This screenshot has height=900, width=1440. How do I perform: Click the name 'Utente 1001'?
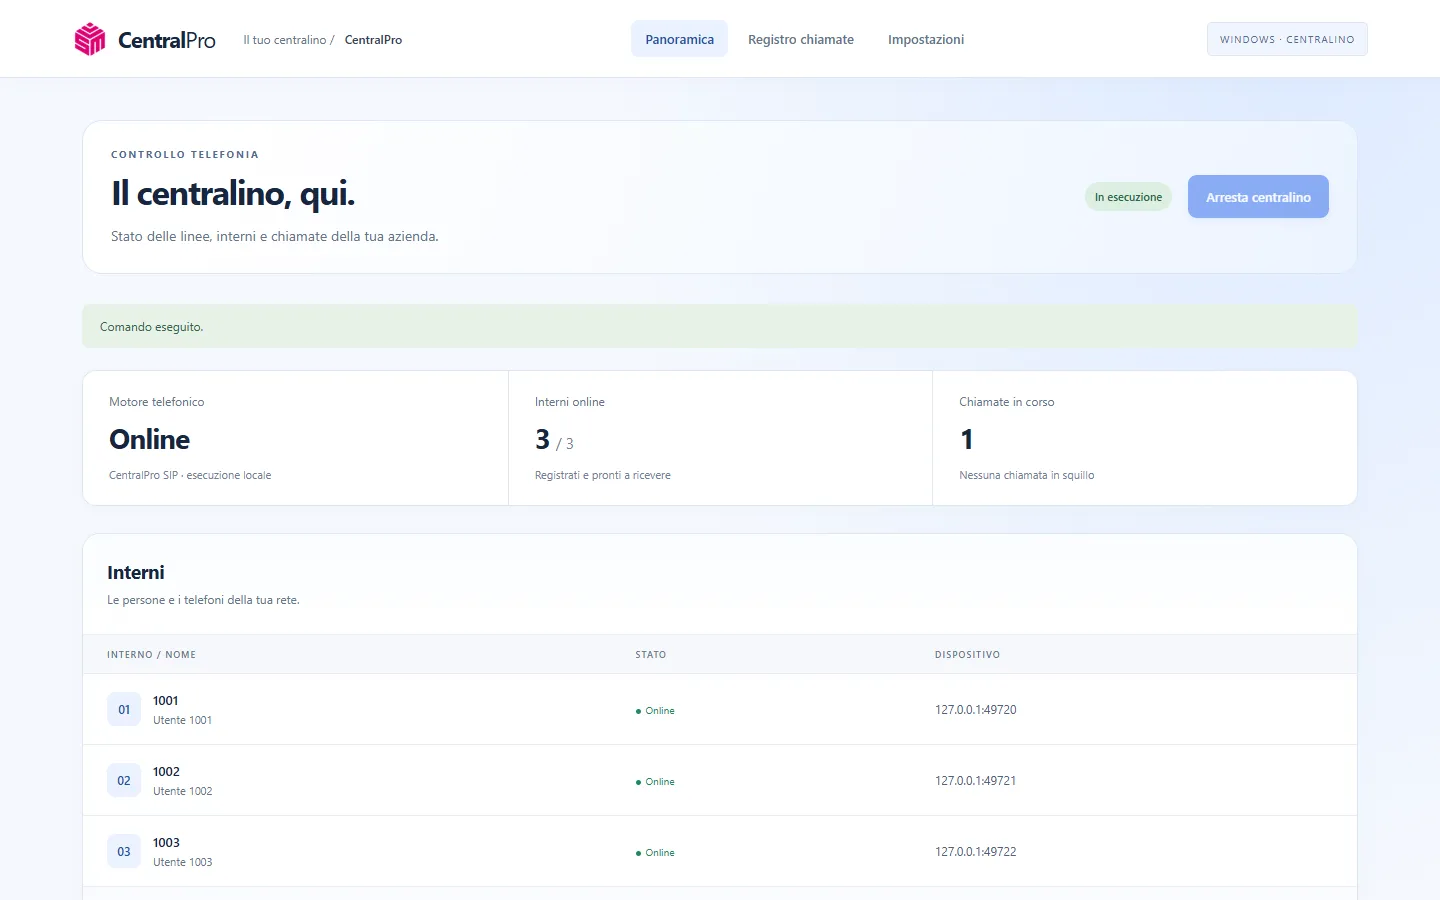pyautogui.click(x=182, y=720)
